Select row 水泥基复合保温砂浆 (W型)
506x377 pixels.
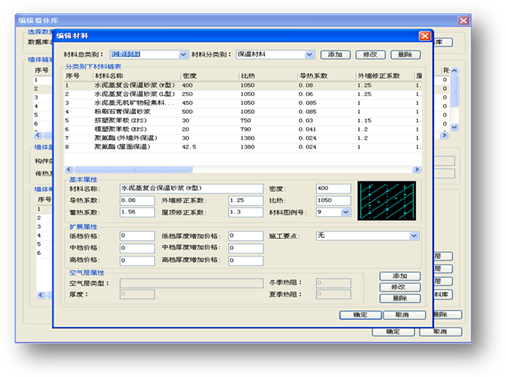[x=243, y=85]
